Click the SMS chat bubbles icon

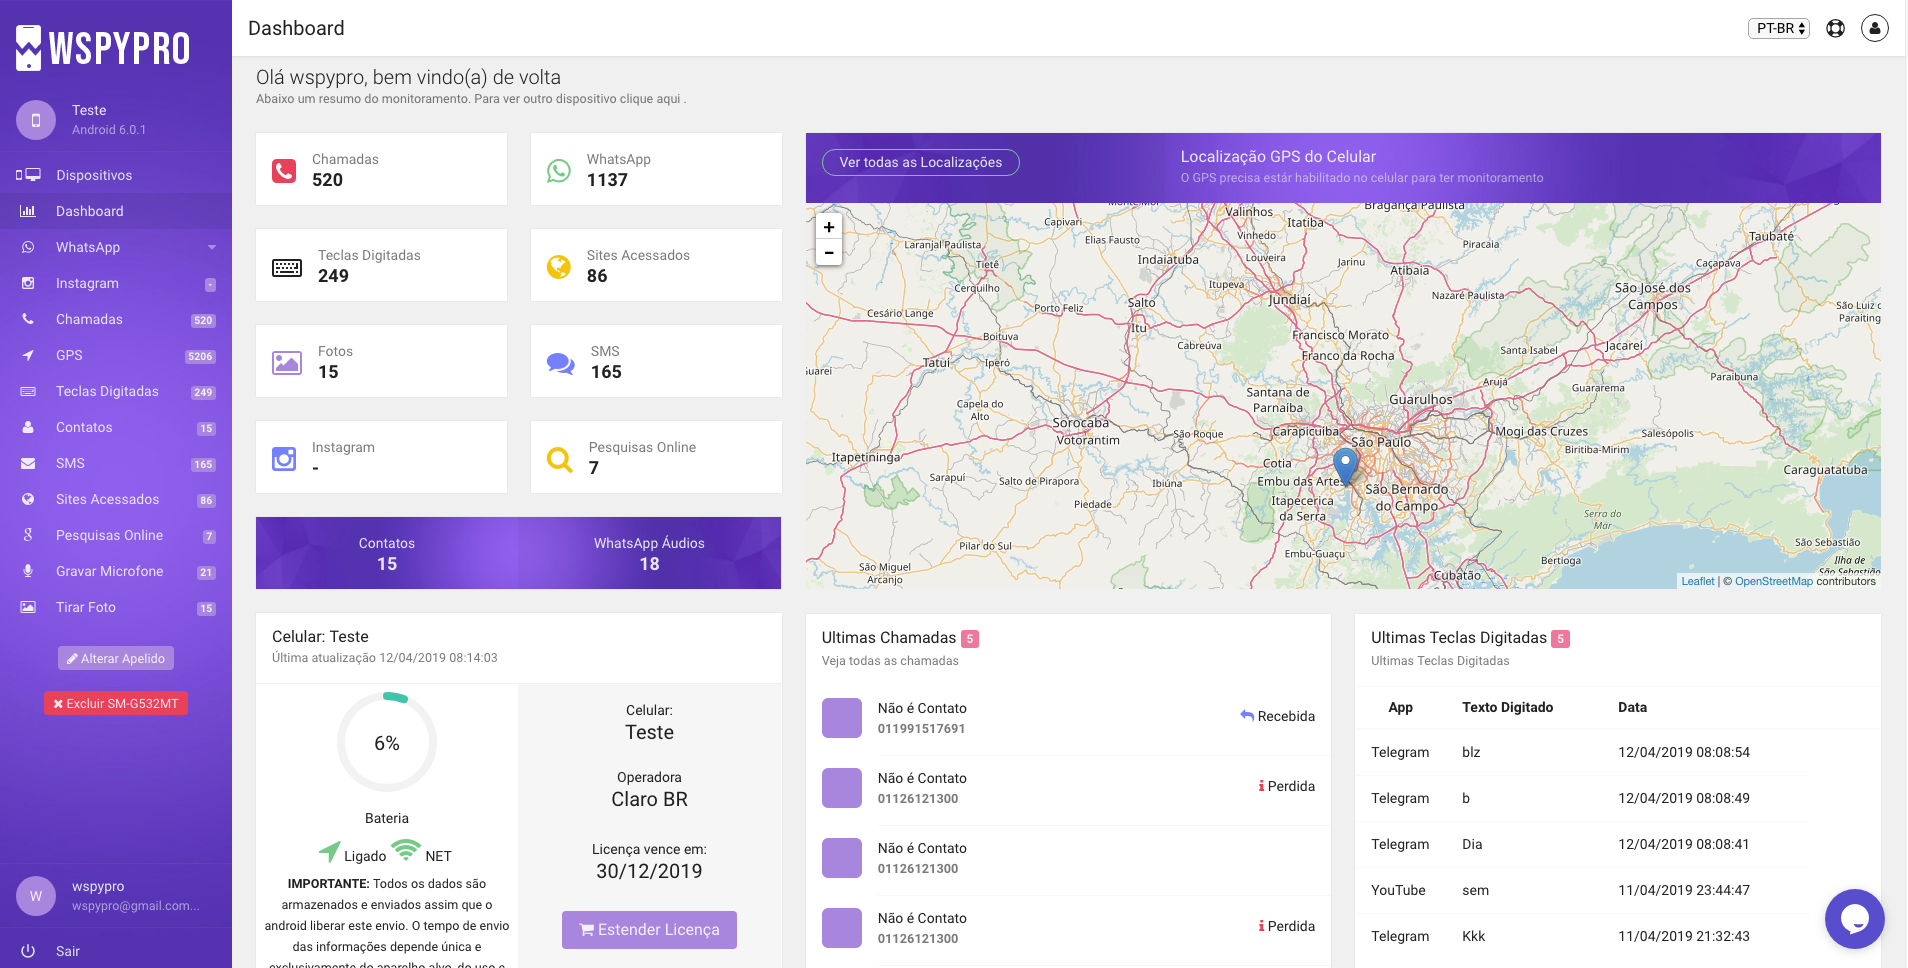pyautogui.click(x=560, y=363)
